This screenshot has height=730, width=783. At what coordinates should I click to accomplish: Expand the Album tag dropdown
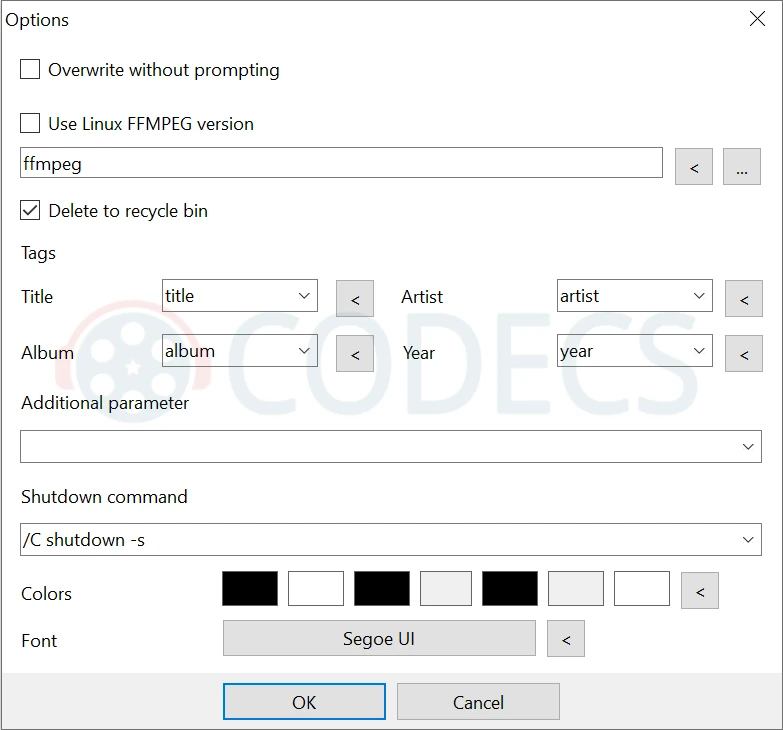click(304, 351)
